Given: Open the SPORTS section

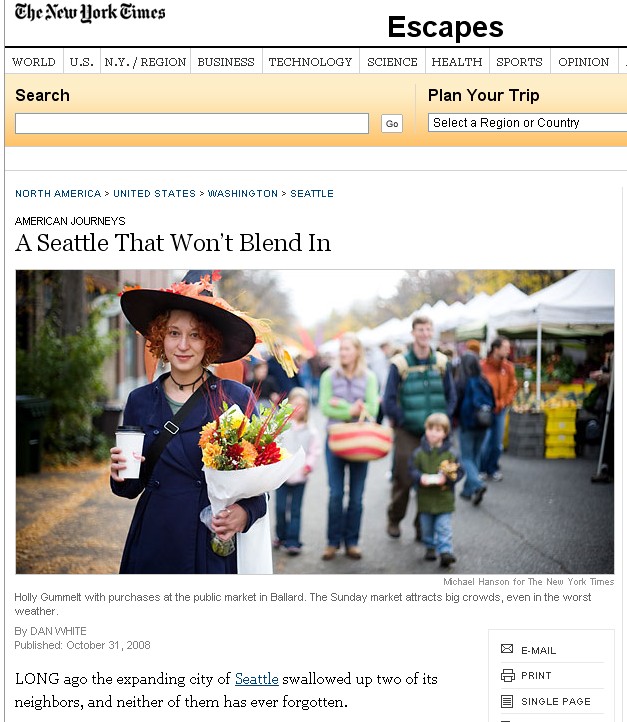Looking at the screenshot, I should [519, 62].
